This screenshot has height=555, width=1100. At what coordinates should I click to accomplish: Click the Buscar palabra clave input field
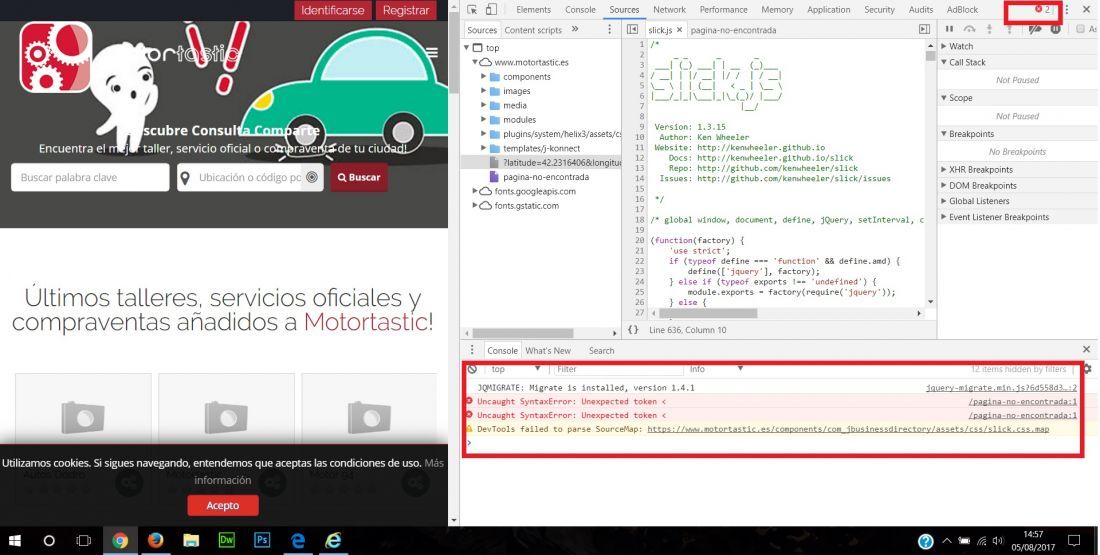(90, 178)
